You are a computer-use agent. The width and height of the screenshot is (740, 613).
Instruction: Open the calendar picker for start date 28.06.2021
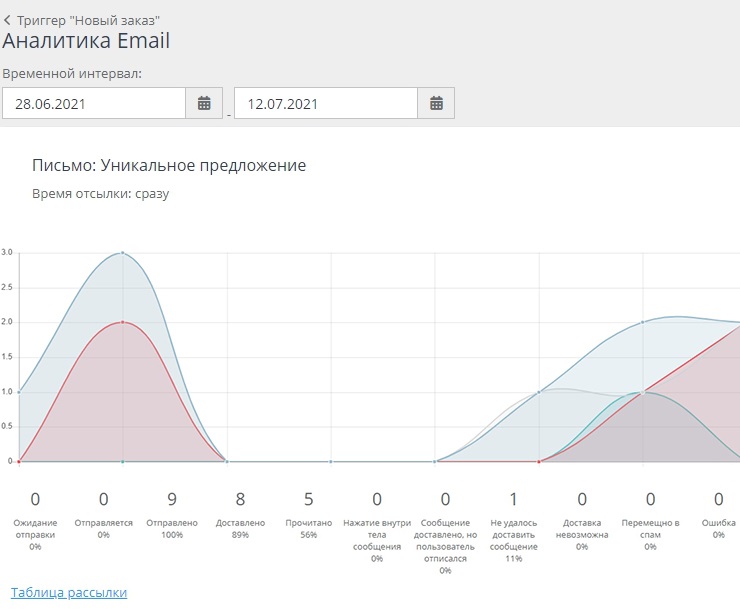[x=204, y=103]
